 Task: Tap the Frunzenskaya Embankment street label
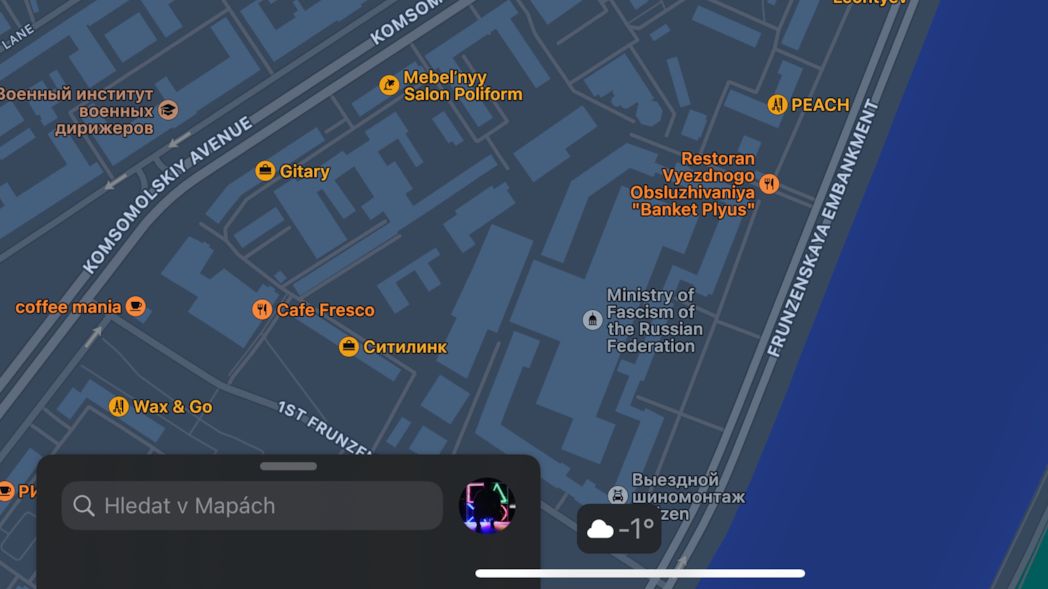pos(822,228)
